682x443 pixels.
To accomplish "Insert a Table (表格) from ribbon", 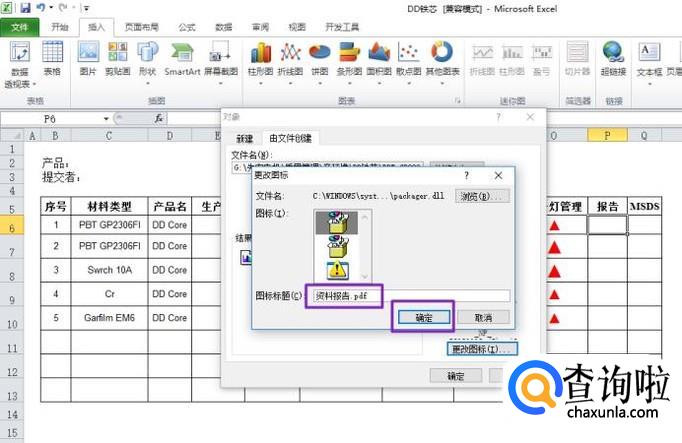I will (x=52, y=59).
